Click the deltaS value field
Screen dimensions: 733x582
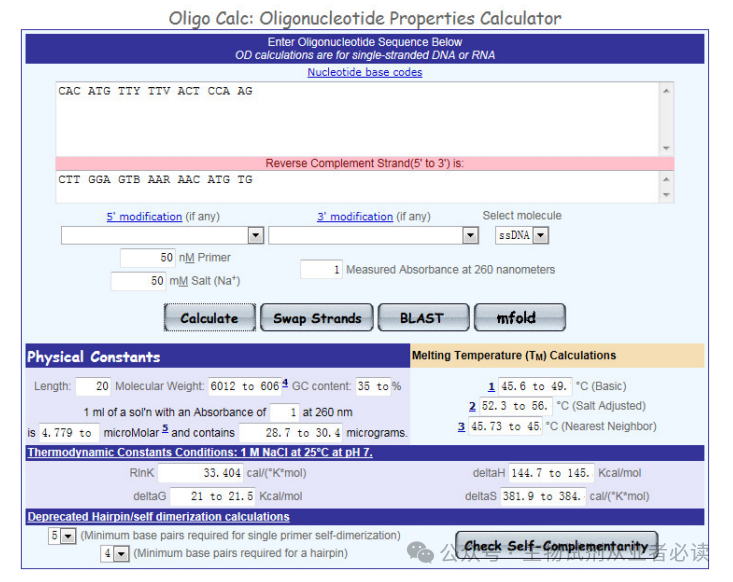[543, 496]
